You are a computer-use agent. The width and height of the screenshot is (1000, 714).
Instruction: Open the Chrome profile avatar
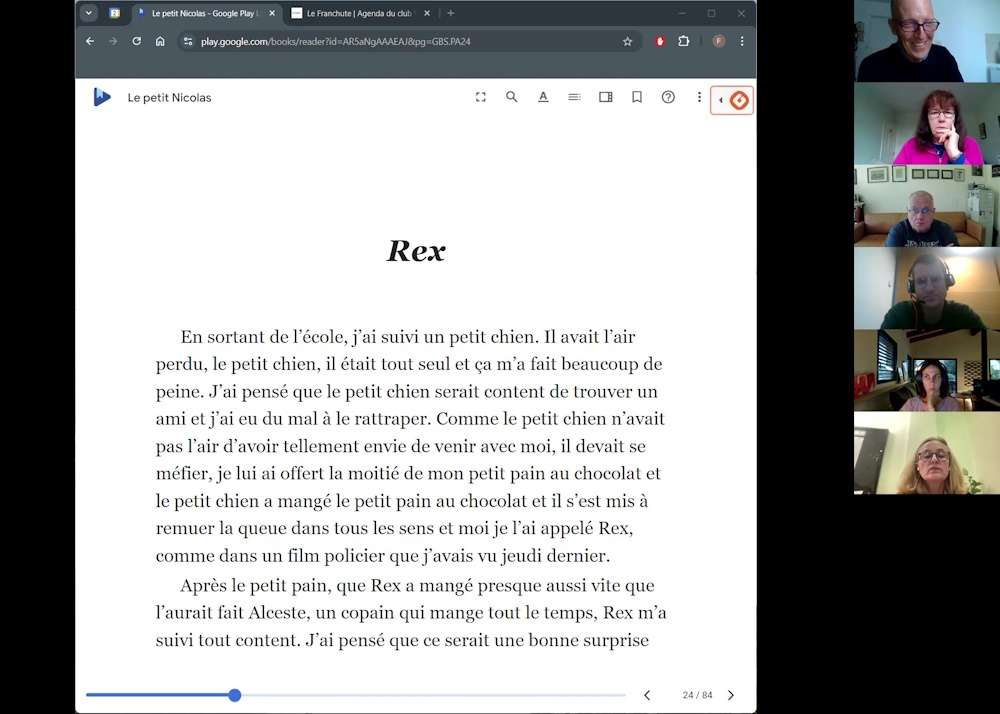click(719, 41)
